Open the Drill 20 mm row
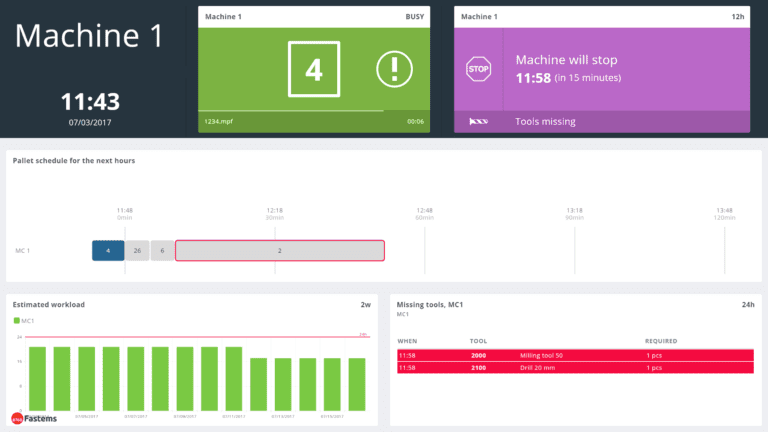 (x=575, y=368)
